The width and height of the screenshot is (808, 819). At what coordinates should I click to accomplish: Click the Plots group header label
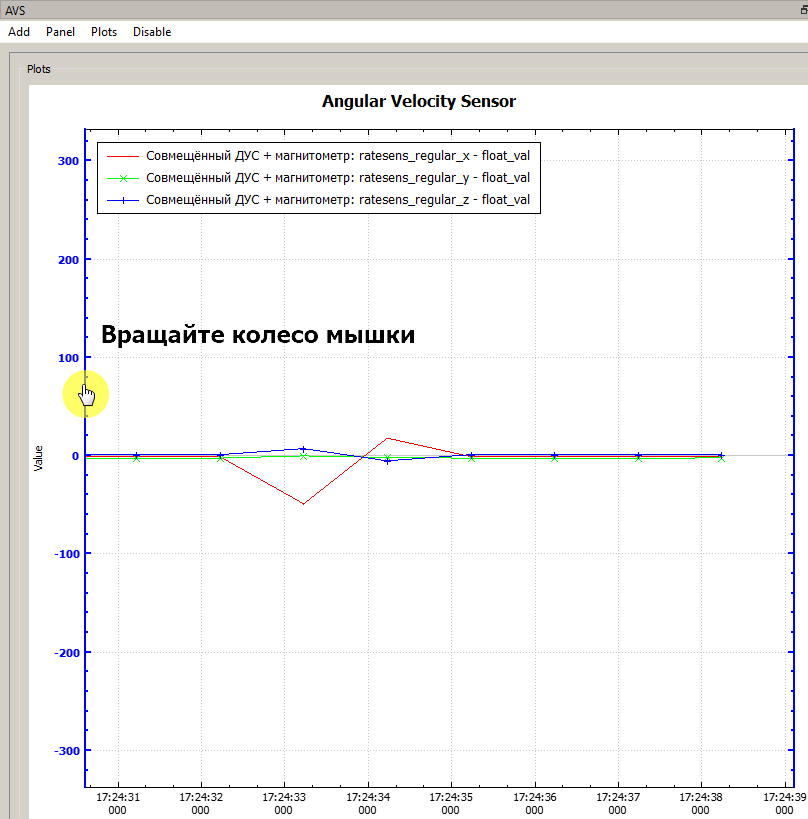(38, 69)
